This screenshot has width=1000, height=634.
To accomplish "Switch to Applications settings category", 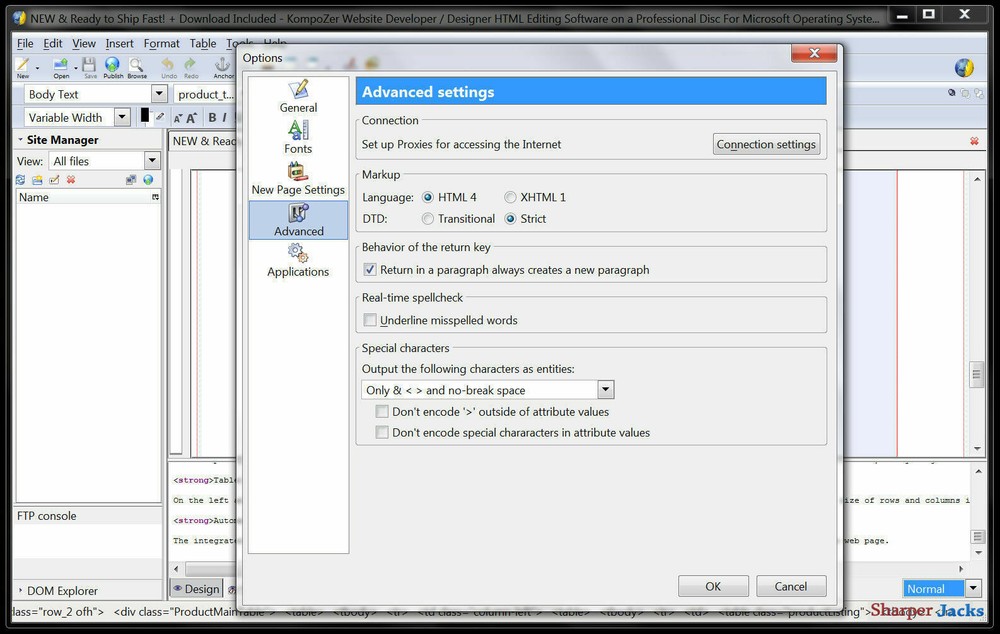I will point(297,261).
